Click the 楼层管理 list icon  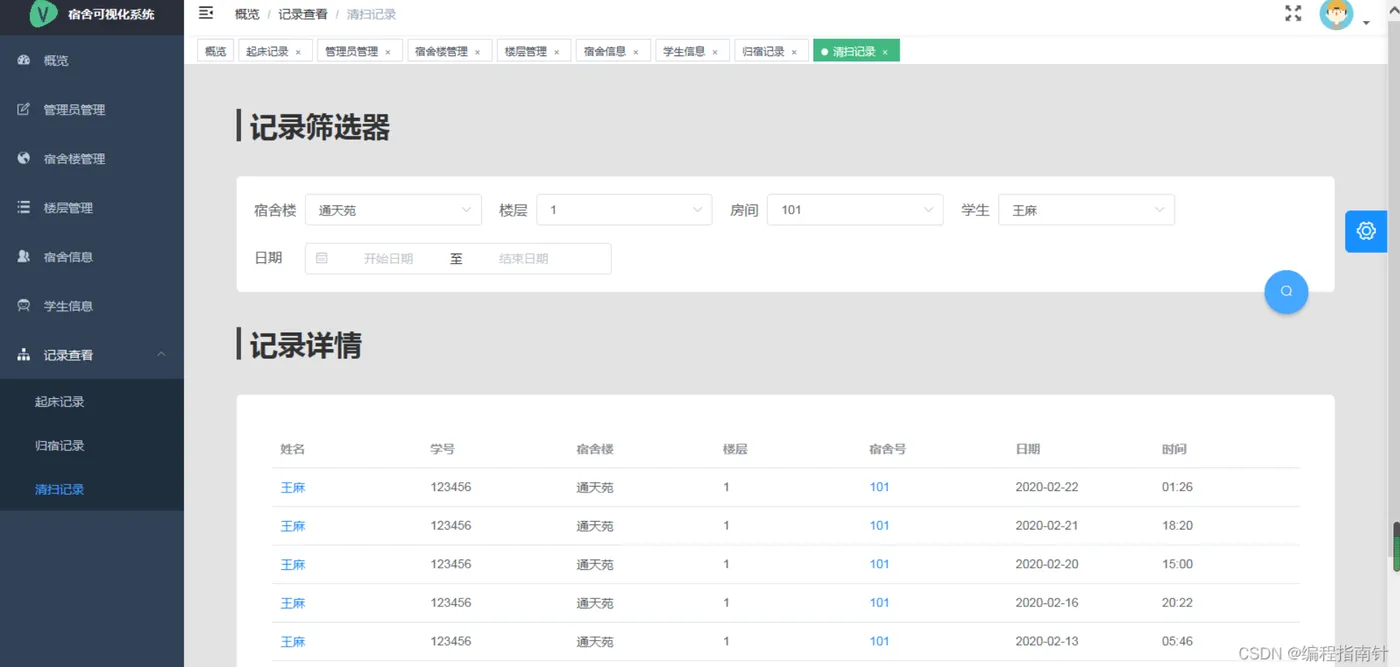[24, 208]
